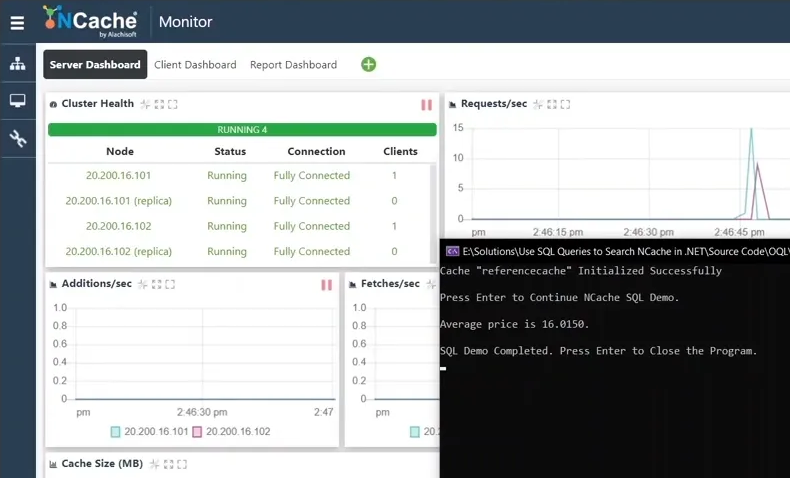Image resolution: width=790 pixels, height=478 pixels.
Task: Click the console window title bar path
Action: [x=626, y=251]
